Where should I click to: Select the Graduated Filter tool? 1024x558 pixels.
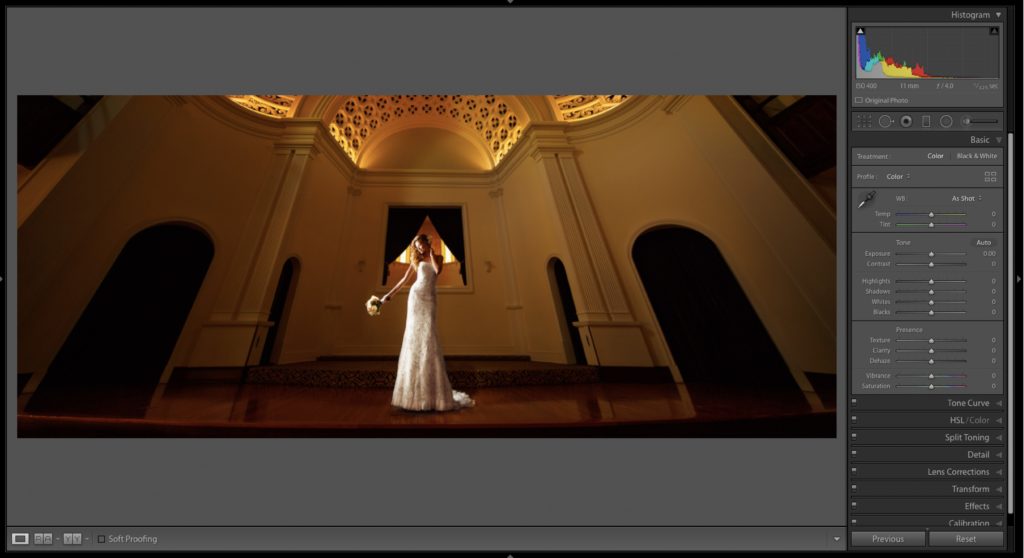(x=926, y=122)
